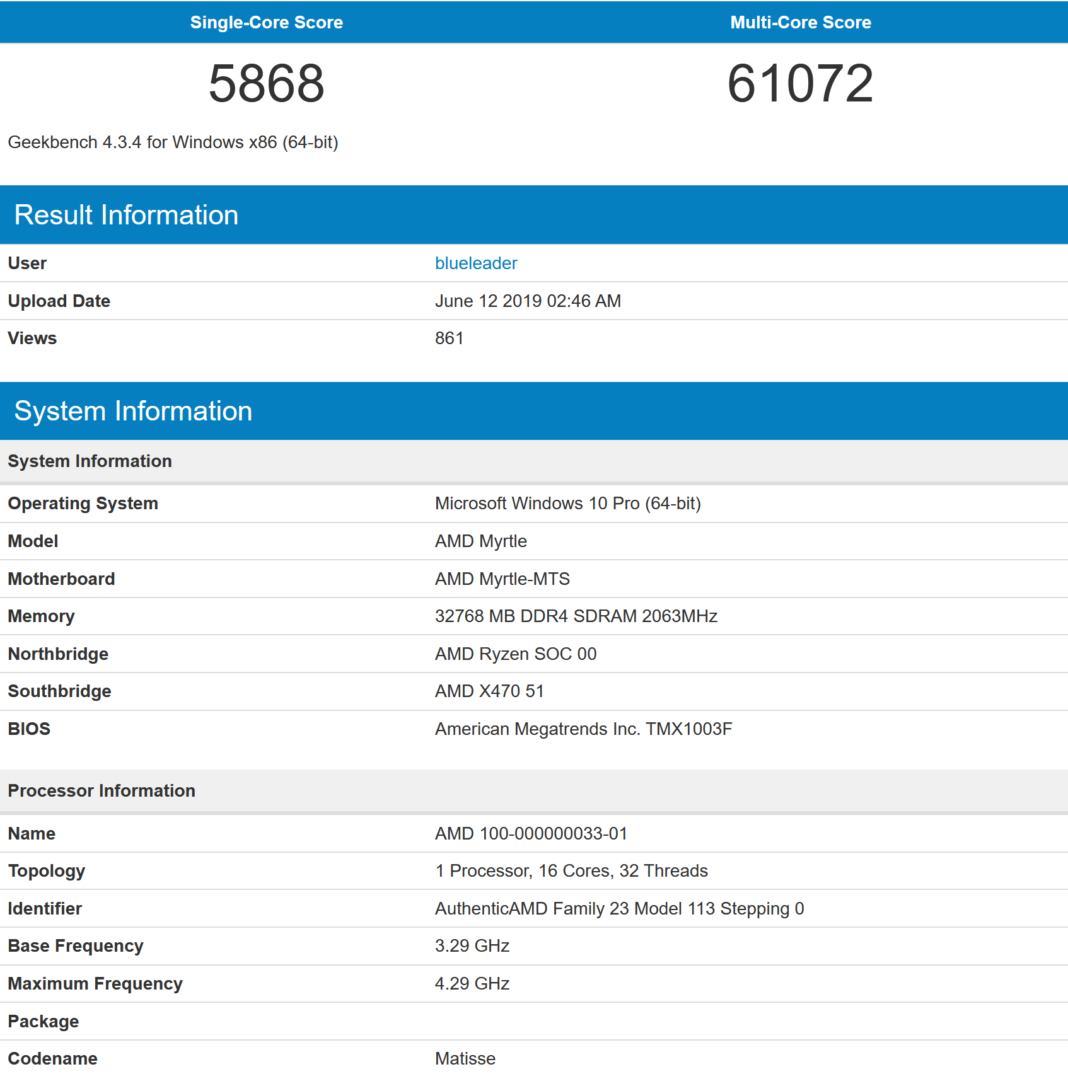
Task: Click the Topology row label
Action: 47,871
